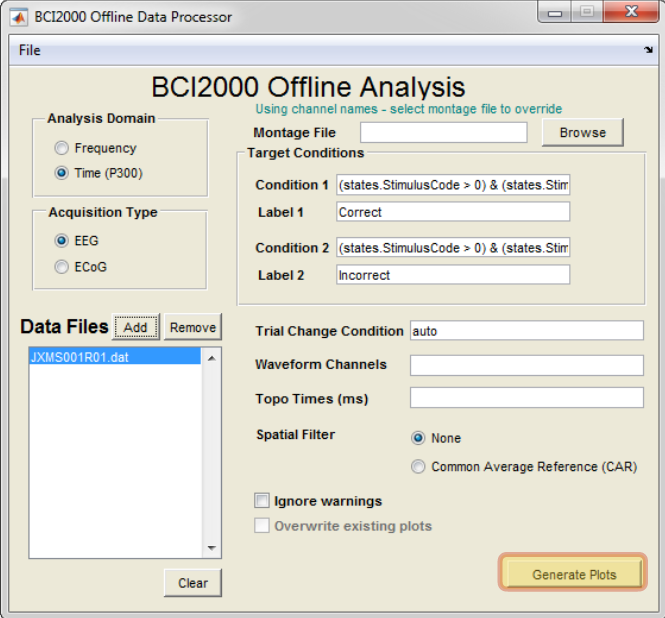Click the menu bar dock arrow icon
This screenshot has height=618, width=665.
pyautogui.click(x=648, y=50)
